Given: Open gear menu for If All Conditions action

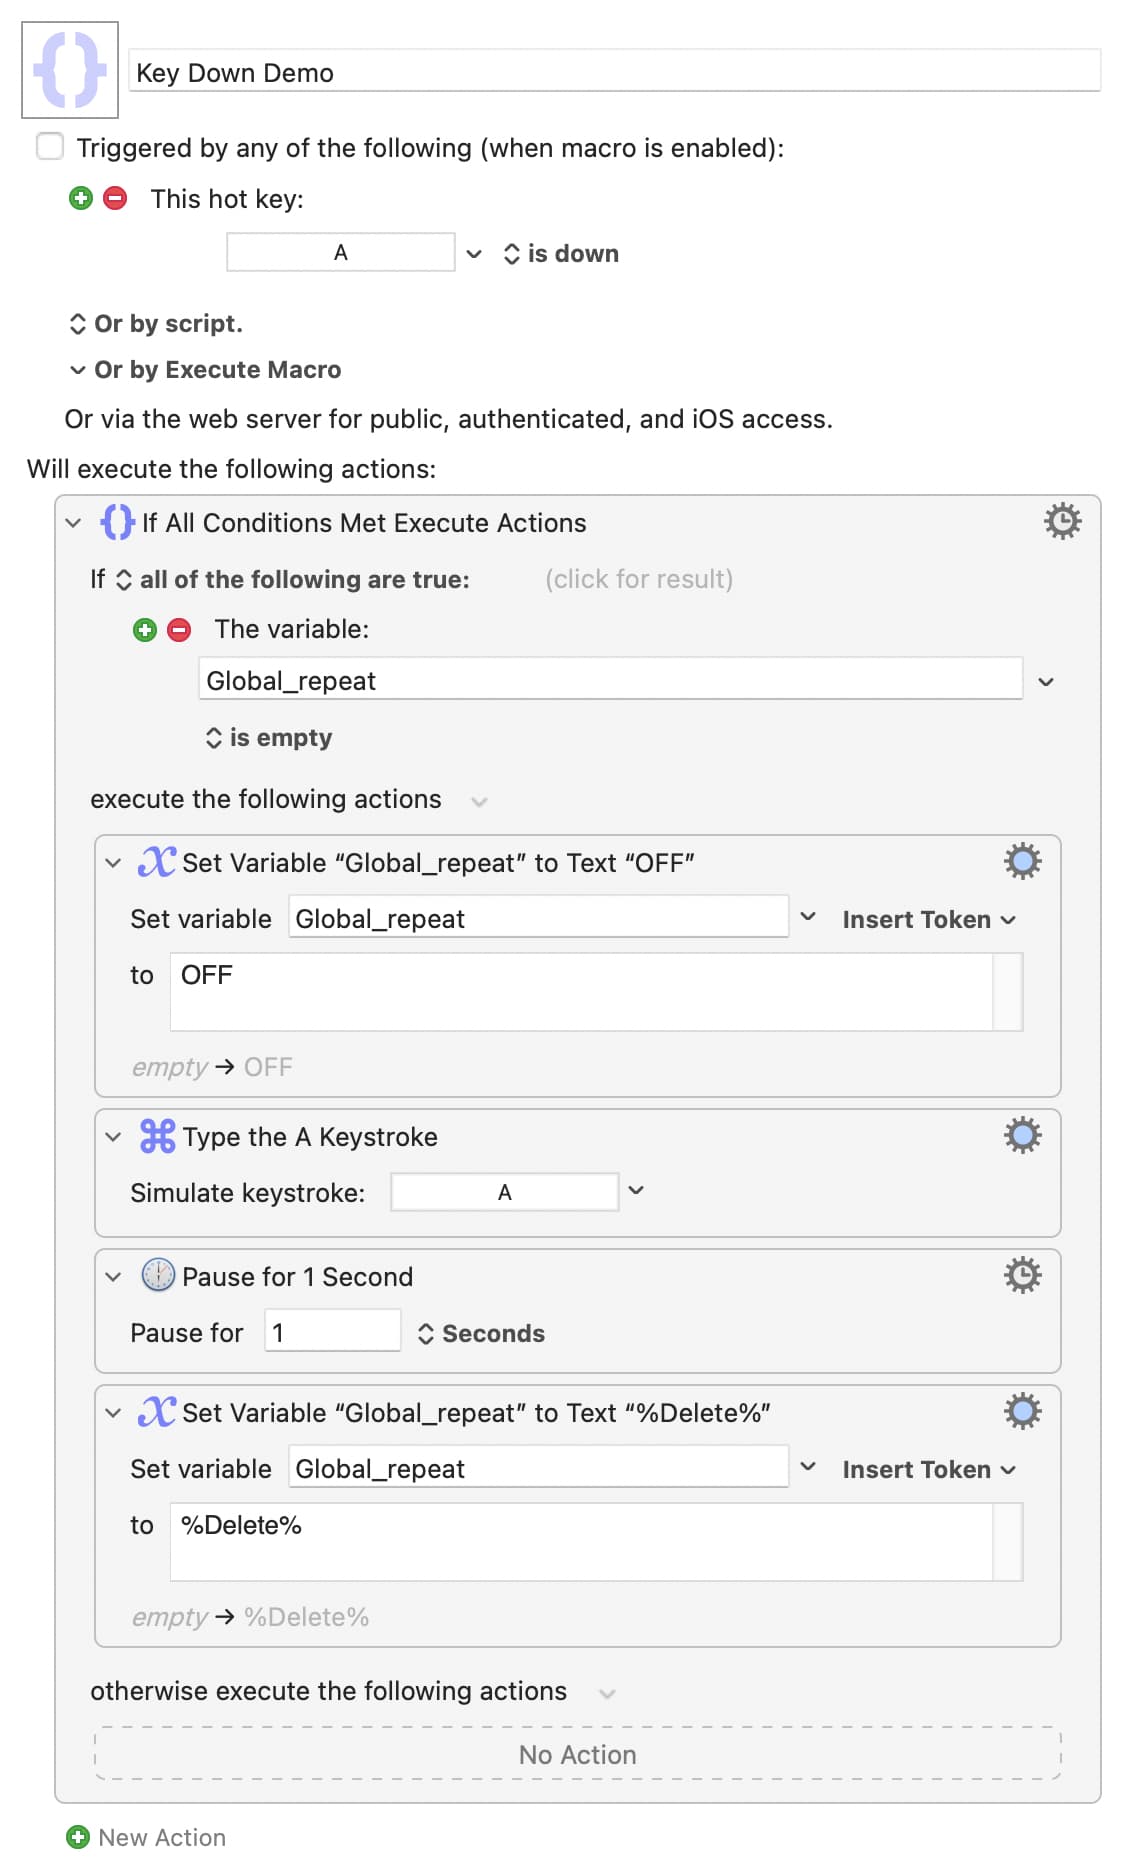Looking at the screenshot, I should [x=1062, y=521].
